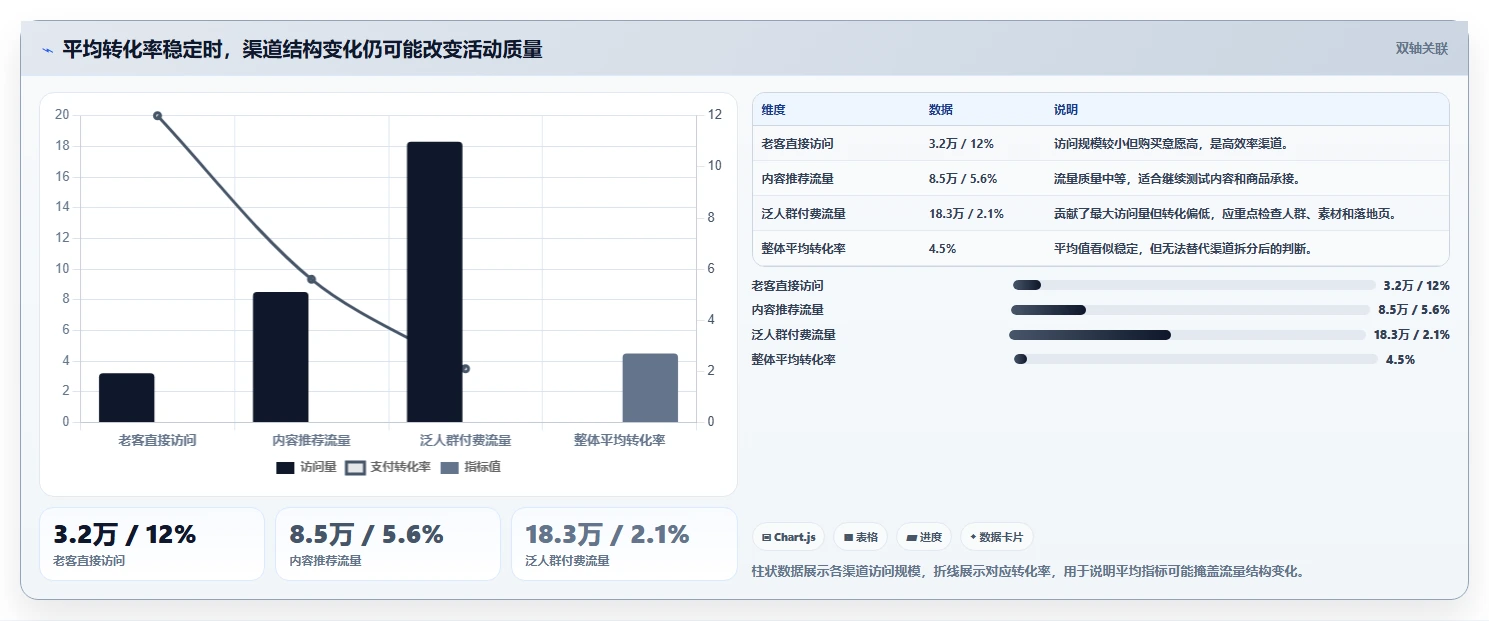This screenshot has width=1489, height=621.
Task: Toggle the 支付转化率 legend entry
Action: coord(388,467)
